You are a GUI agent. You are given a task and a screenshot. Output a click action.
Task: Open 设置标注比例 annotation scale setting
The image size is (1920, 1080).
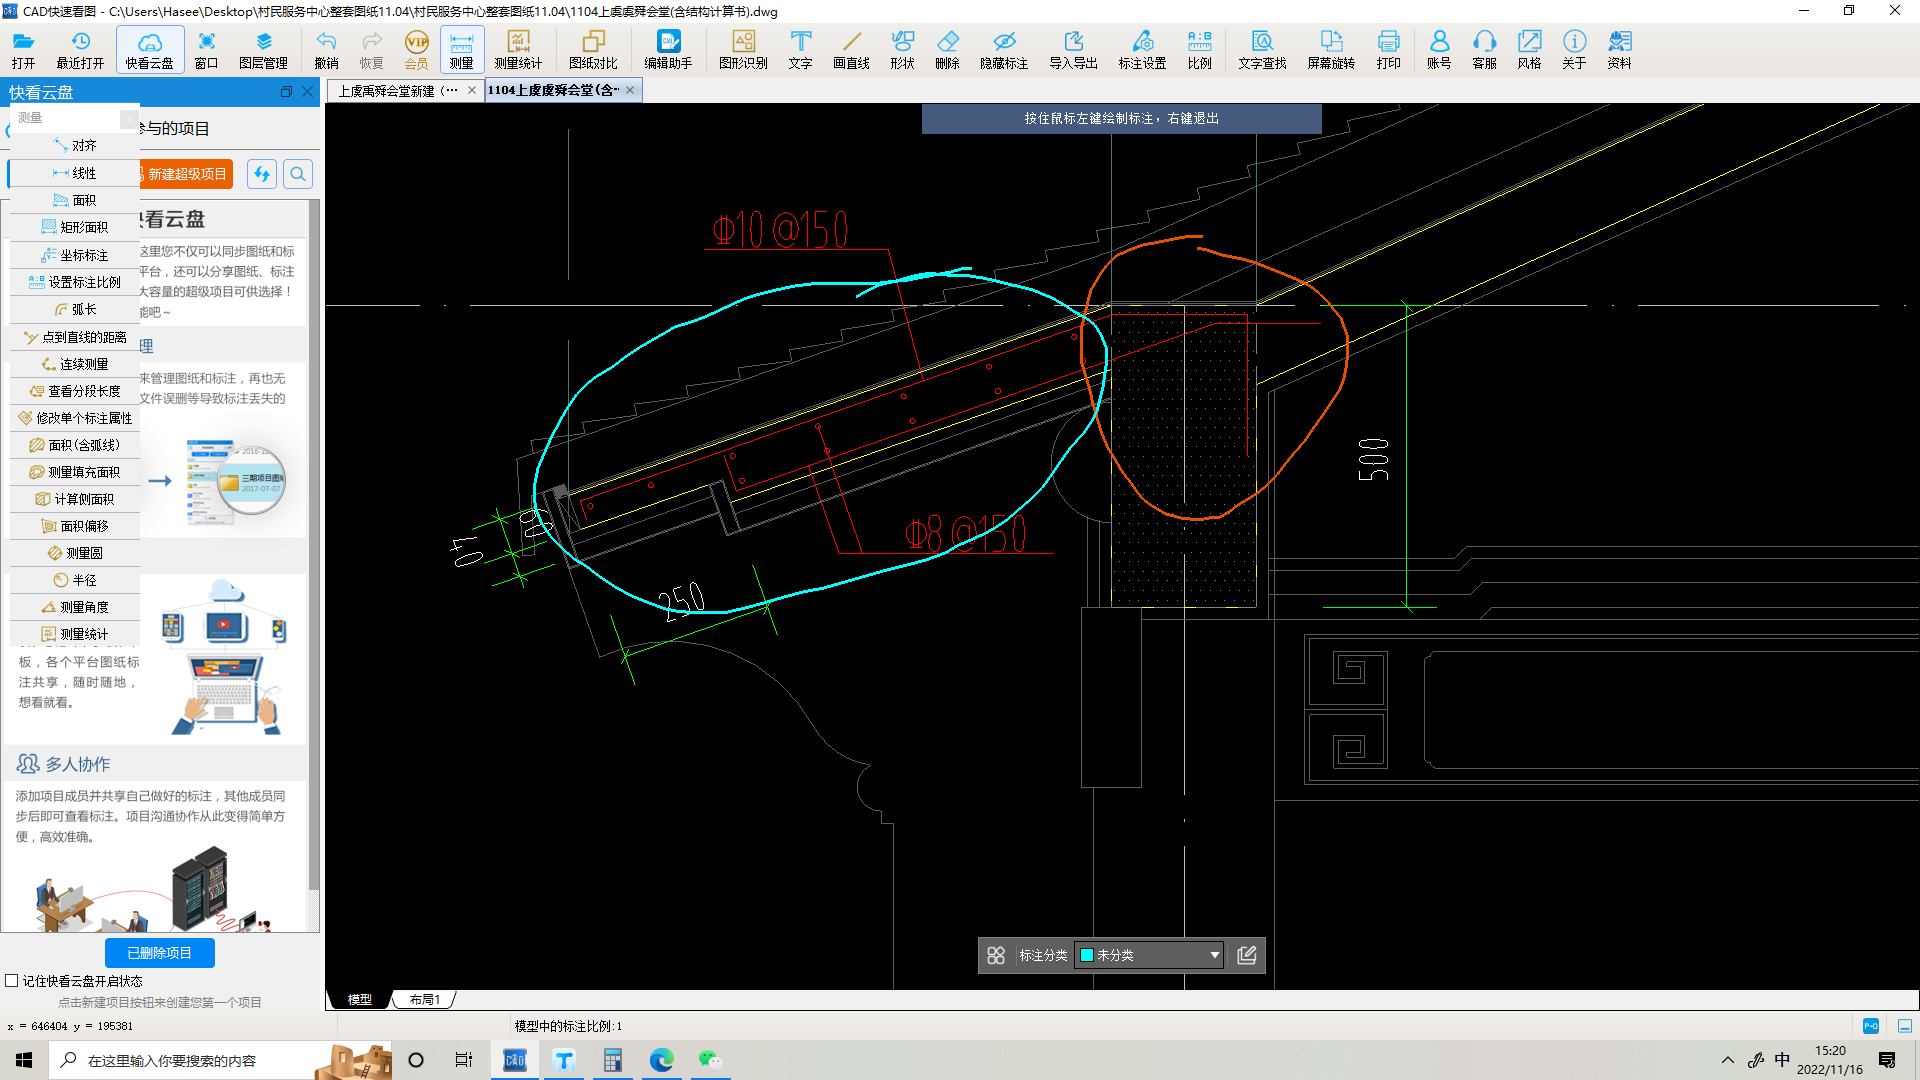click(x=75, y=282)
